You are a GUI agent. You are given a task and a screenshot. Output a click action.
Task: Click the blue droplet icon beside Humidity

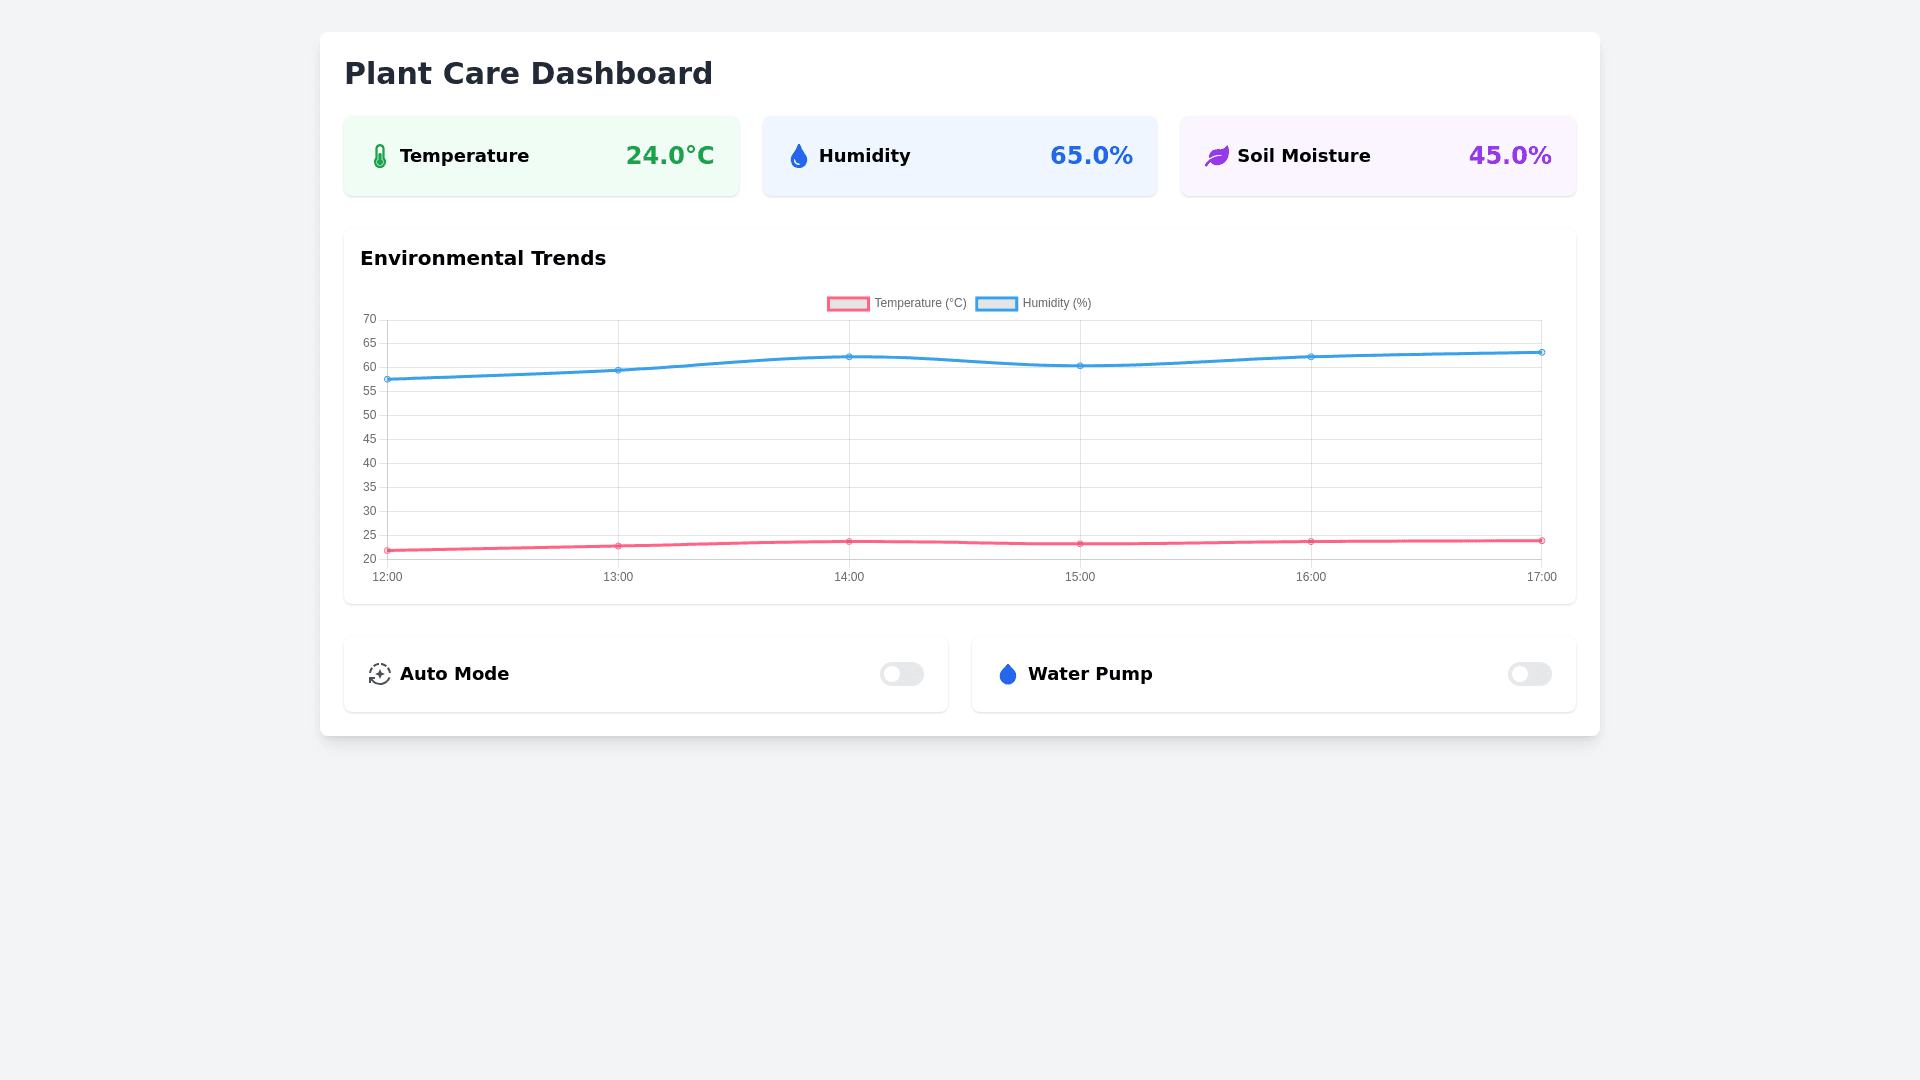798,156
